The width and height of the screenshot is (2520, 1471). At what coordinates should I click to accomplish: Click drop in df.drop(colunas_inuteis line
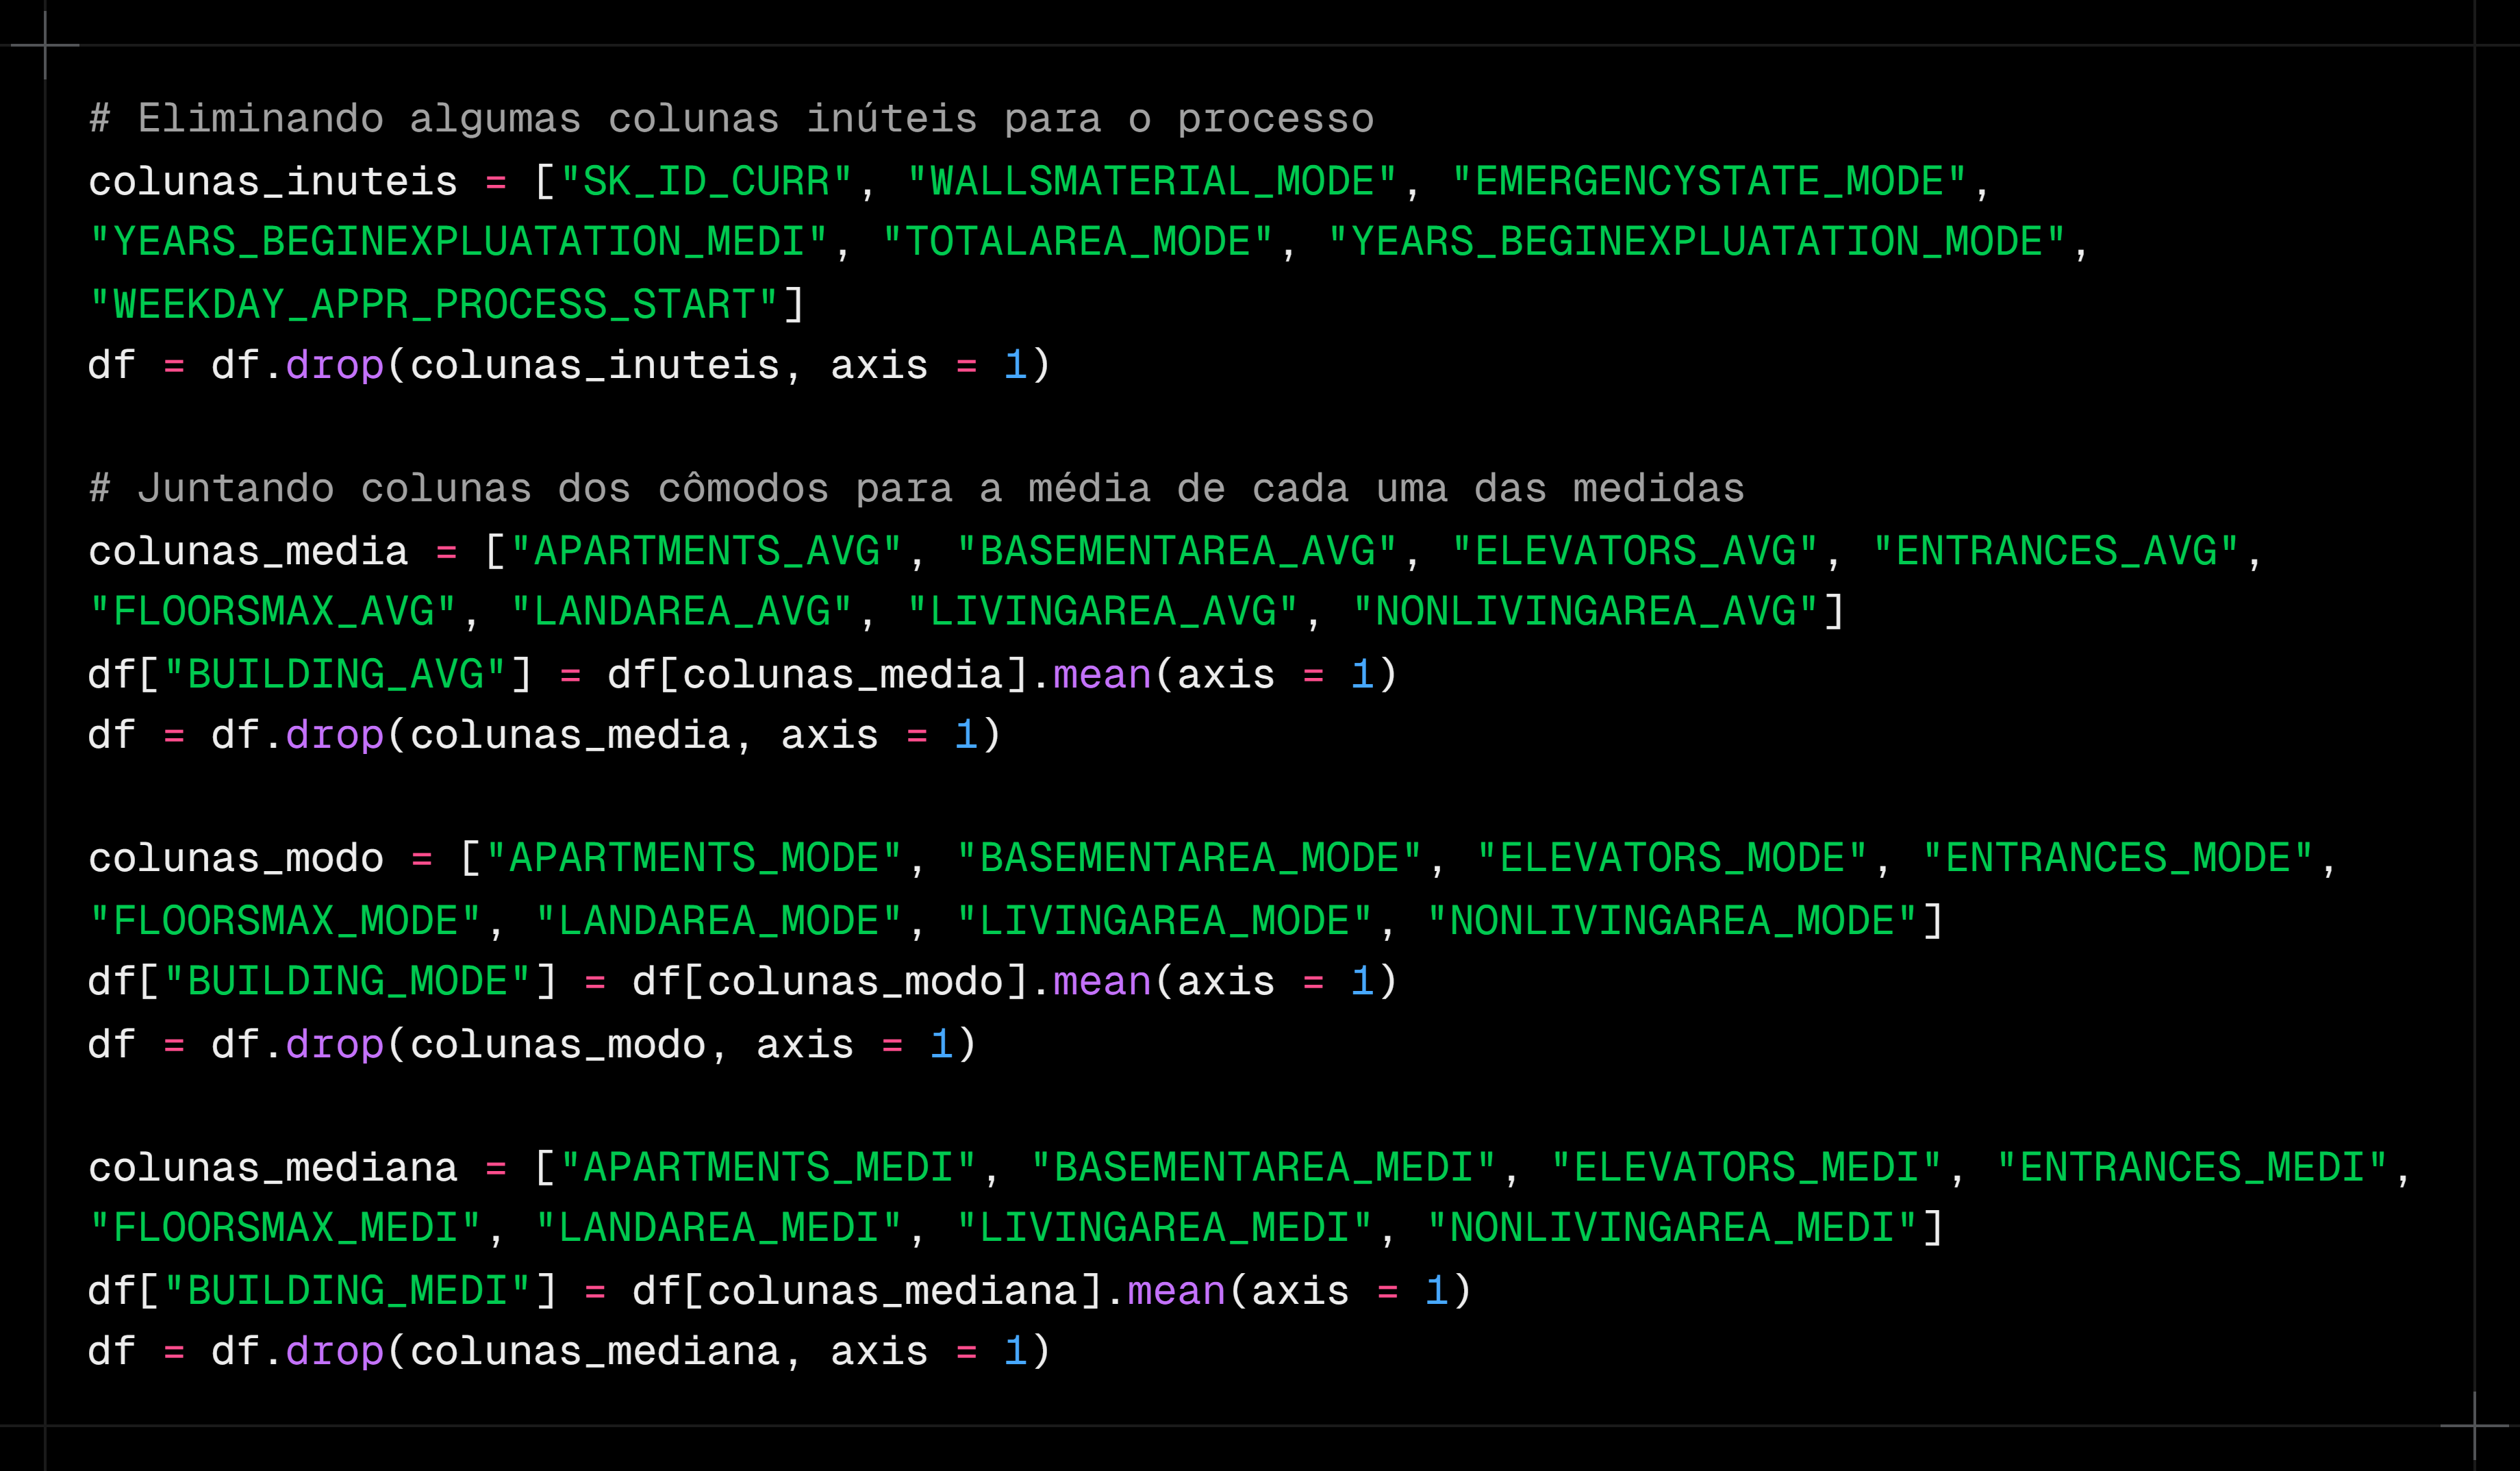335,365
